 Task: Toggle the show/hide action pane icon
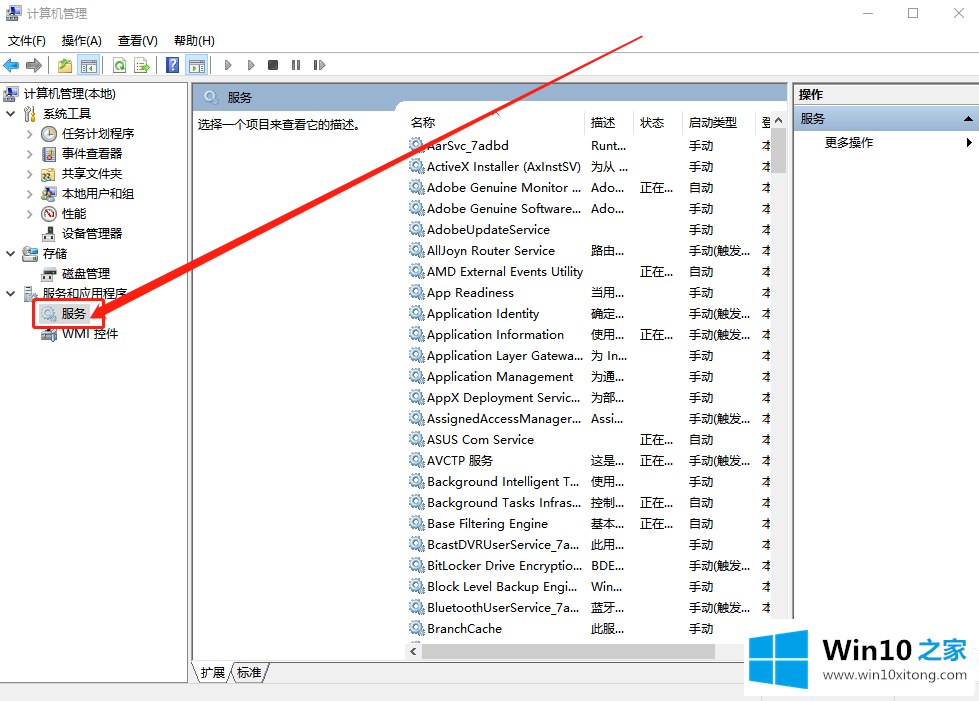[197, 65]
